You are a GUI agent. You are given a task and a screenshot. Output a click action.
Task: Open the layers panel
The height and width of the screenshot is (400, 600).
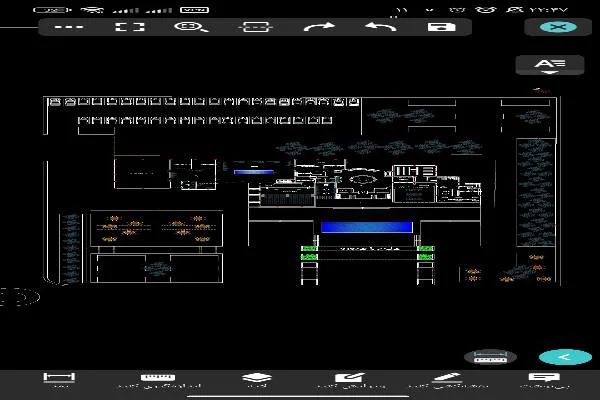click(256, 381)
